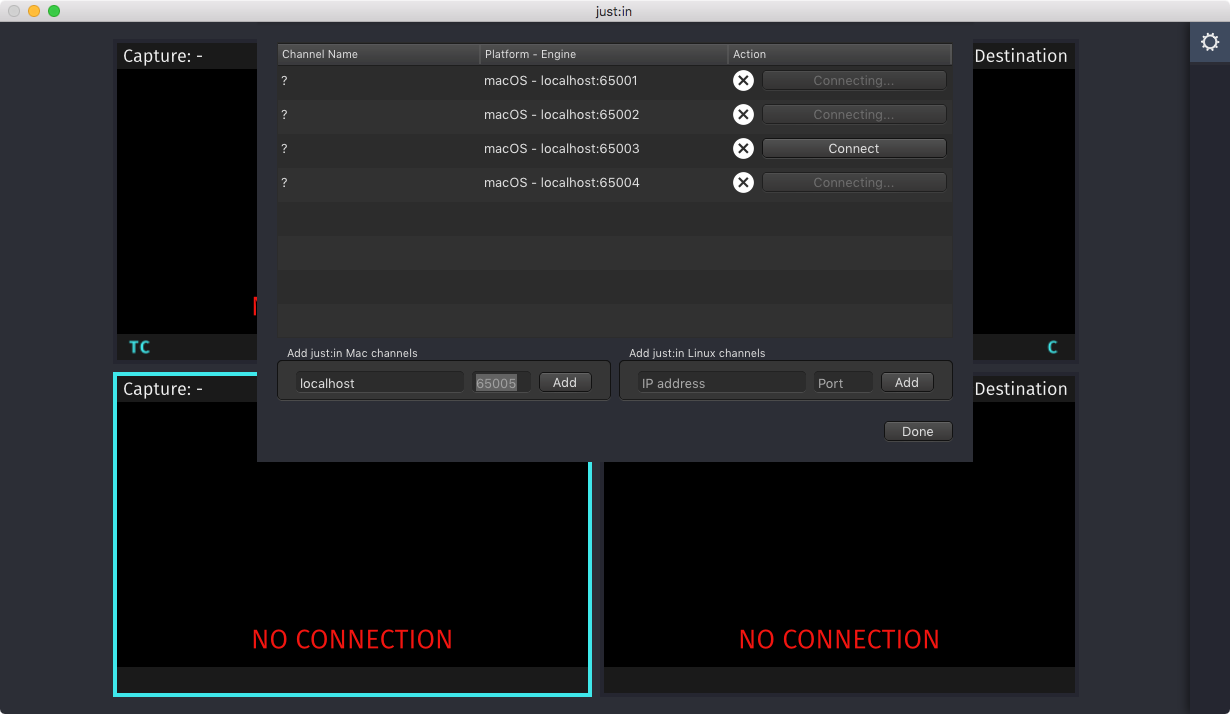The width and height of the screenshot is (1230, 714).
Task: Add the Mac channel with port 65005
Action: point(565,383)
